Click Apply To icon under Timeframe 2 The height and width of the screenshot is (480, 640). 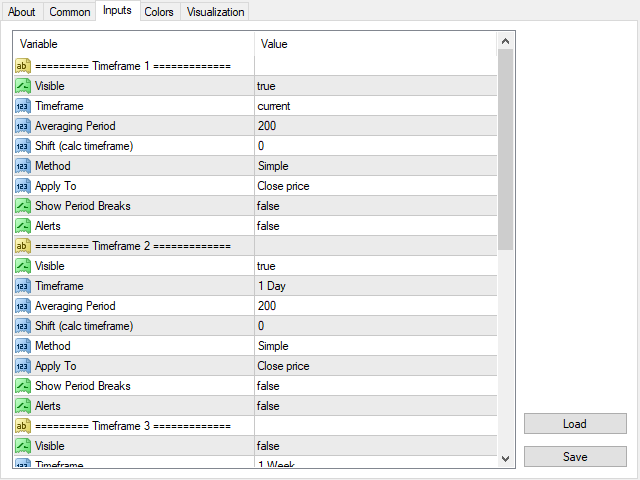point(23,366)
